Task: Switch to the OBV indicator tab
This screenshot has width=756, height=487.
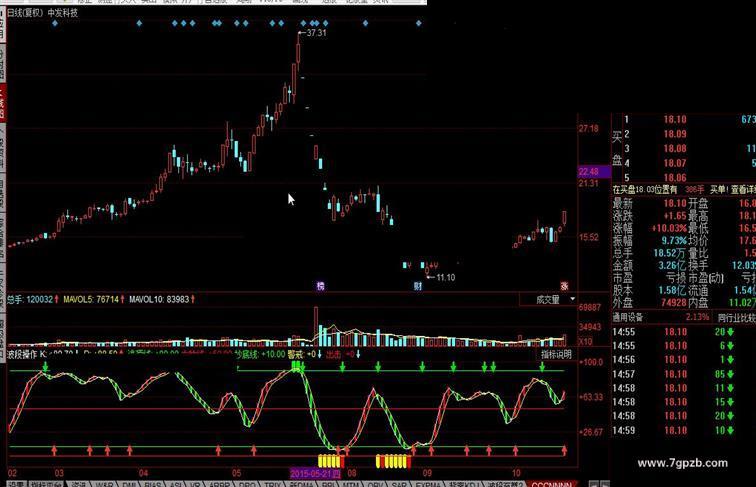Action: pyautogui.click(x=375, y=484)
